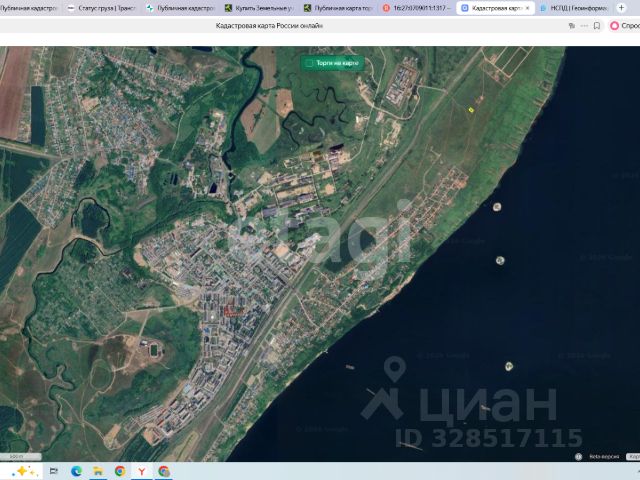
Task: Switch to the "Статус груза | Транс" tab
Action: (101, 8)
